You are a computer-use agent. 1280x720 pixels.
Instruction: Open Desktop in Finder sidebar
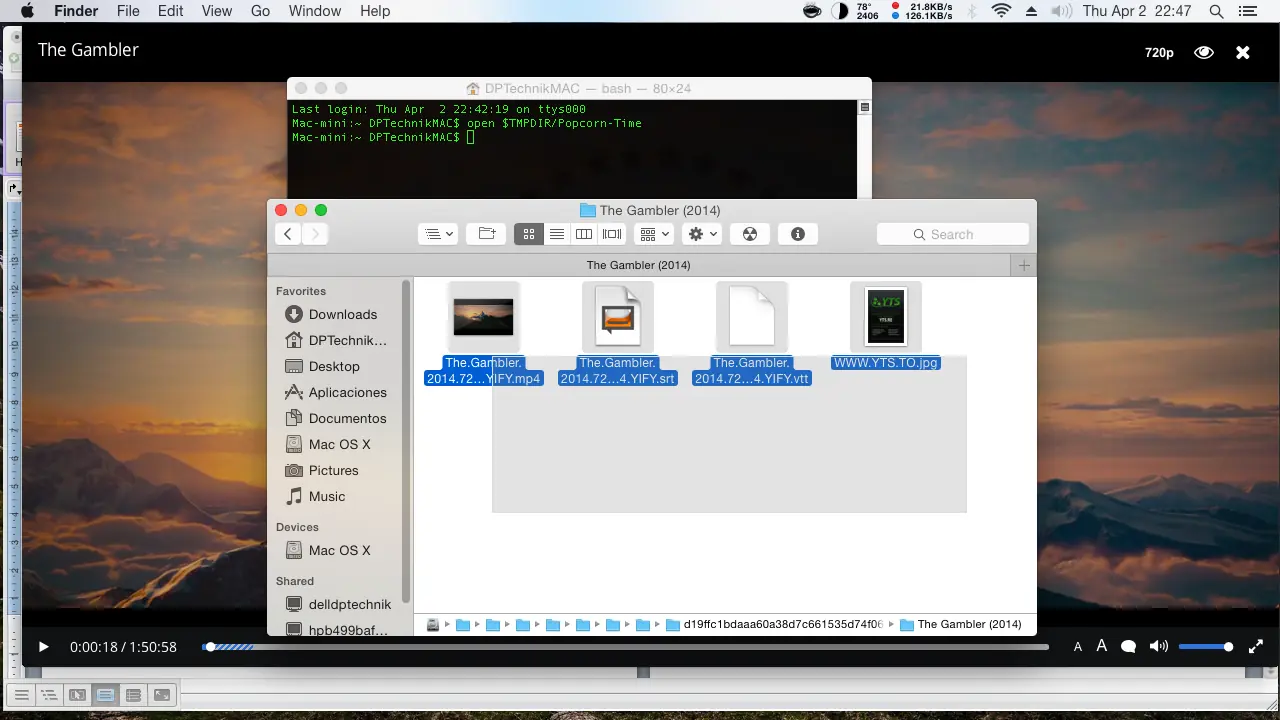tap(332, 366)
